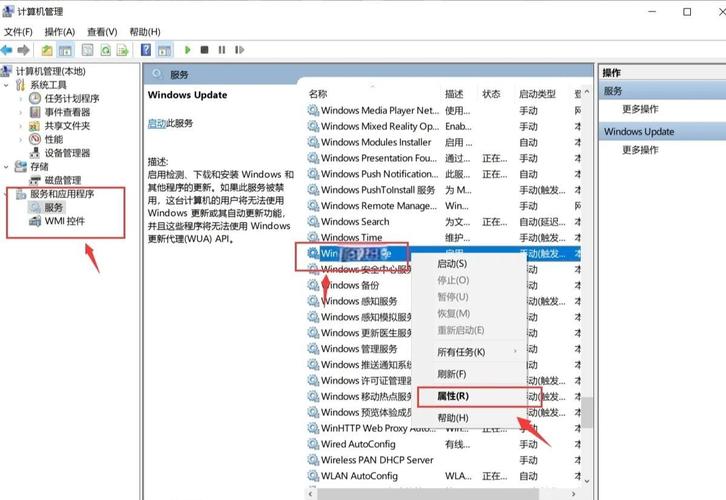Viewport: 726px width, 500px height.
Task: Click the 启动 link for this service
Action: pos(156,123)
